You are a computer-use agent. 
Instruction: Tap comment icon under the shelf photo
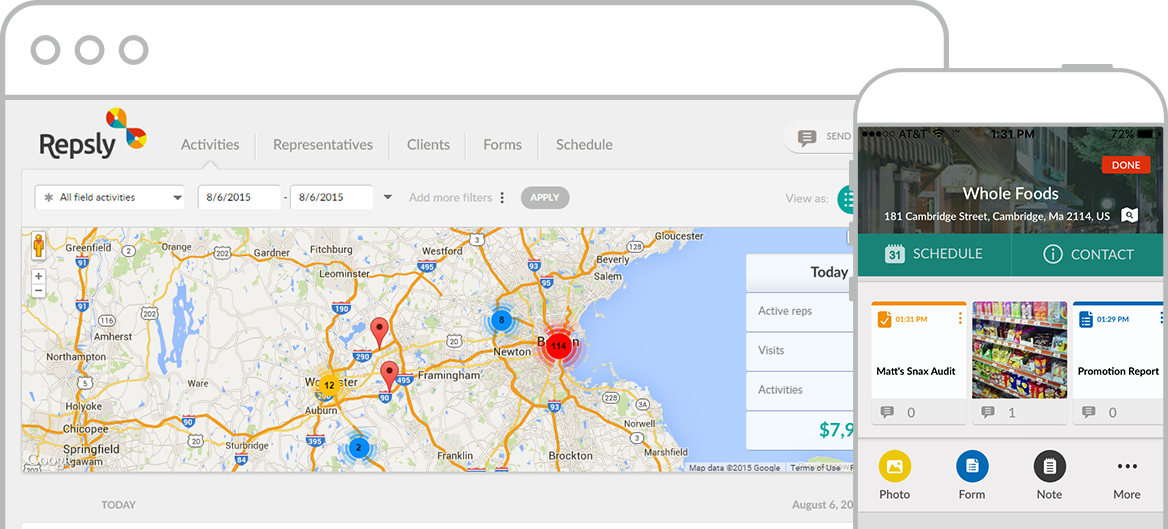[x=988, y=412]
